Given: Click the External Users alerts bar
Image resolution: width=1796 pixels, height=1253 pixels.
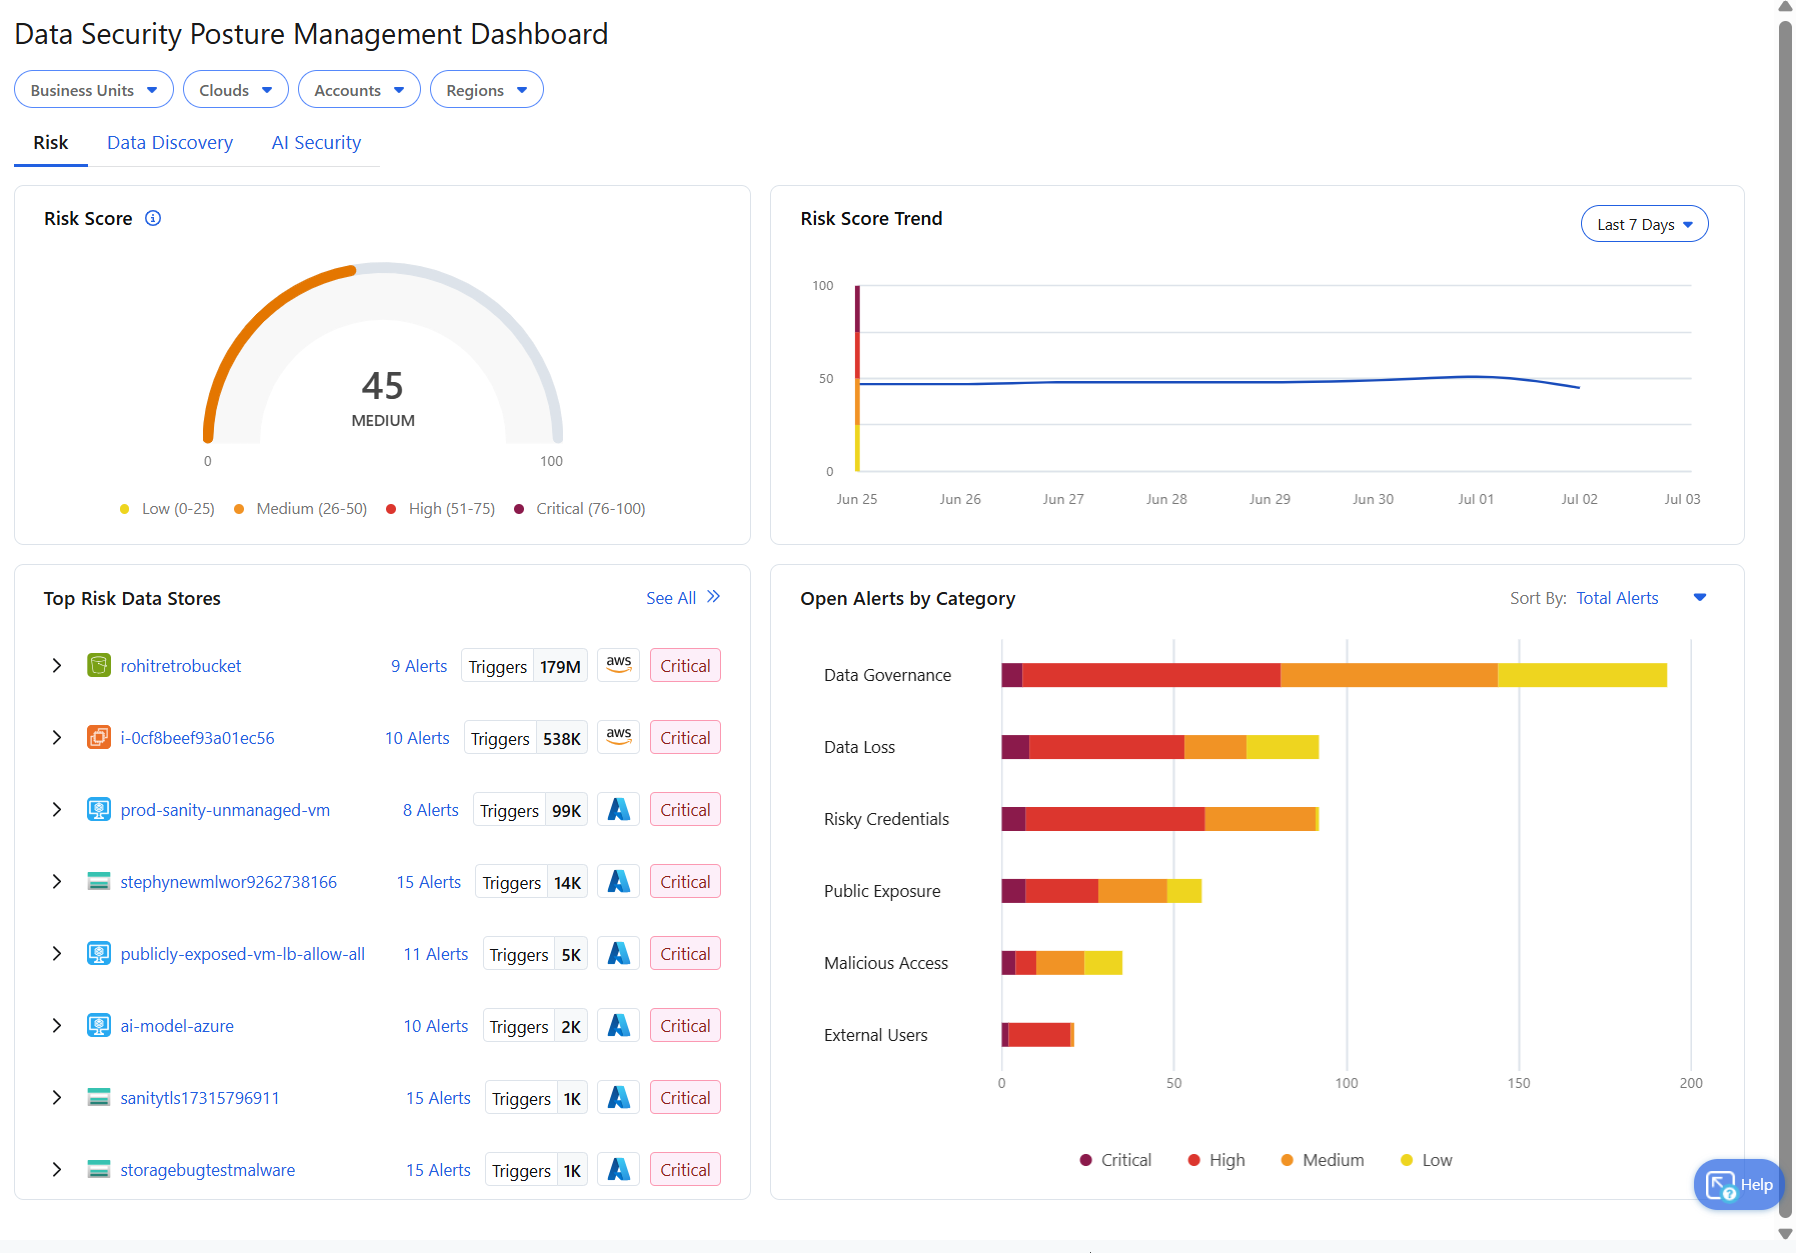Looking at the screenshot, I should coord(1038,1035).
